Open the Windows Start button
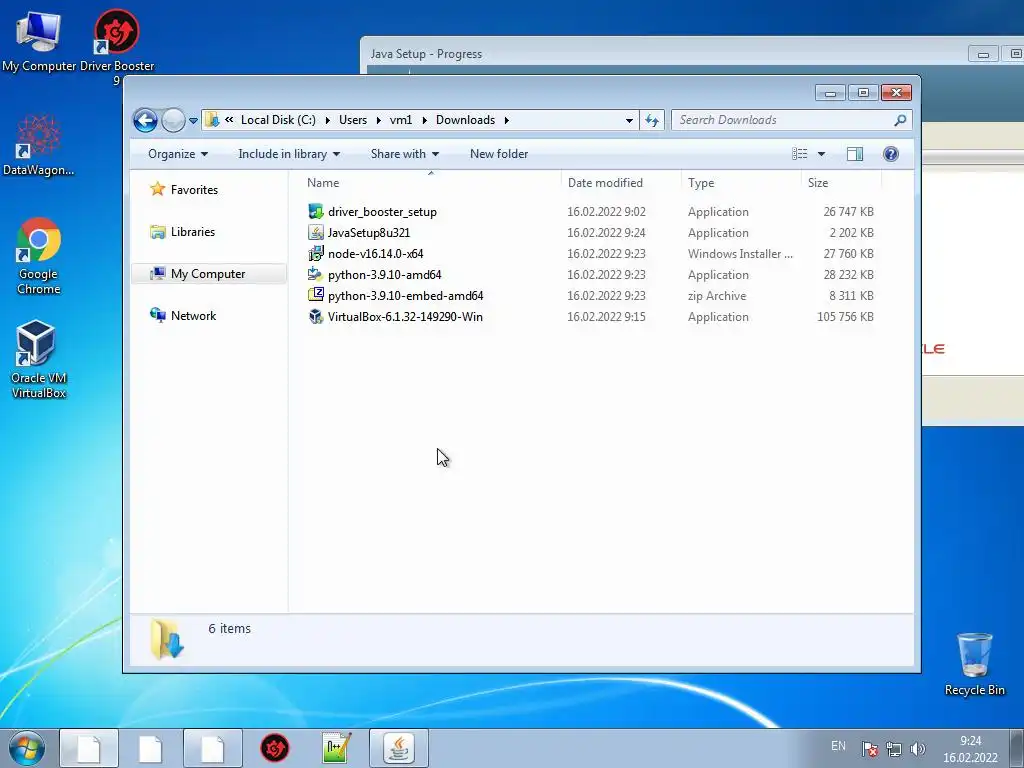1024x768 pixels. click(x=26, y=748)
